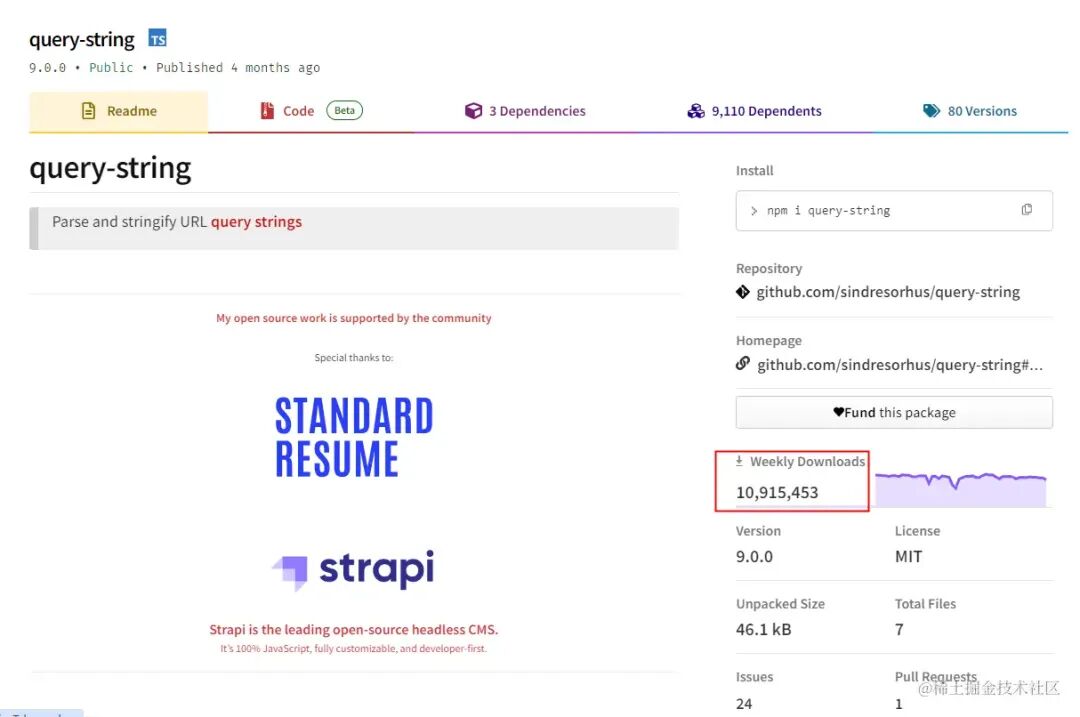Image resolution: width=1080 pixels, height=717 pixels.
Task: Click the large query-string readme heading
Action: click(x=110, y=168)
